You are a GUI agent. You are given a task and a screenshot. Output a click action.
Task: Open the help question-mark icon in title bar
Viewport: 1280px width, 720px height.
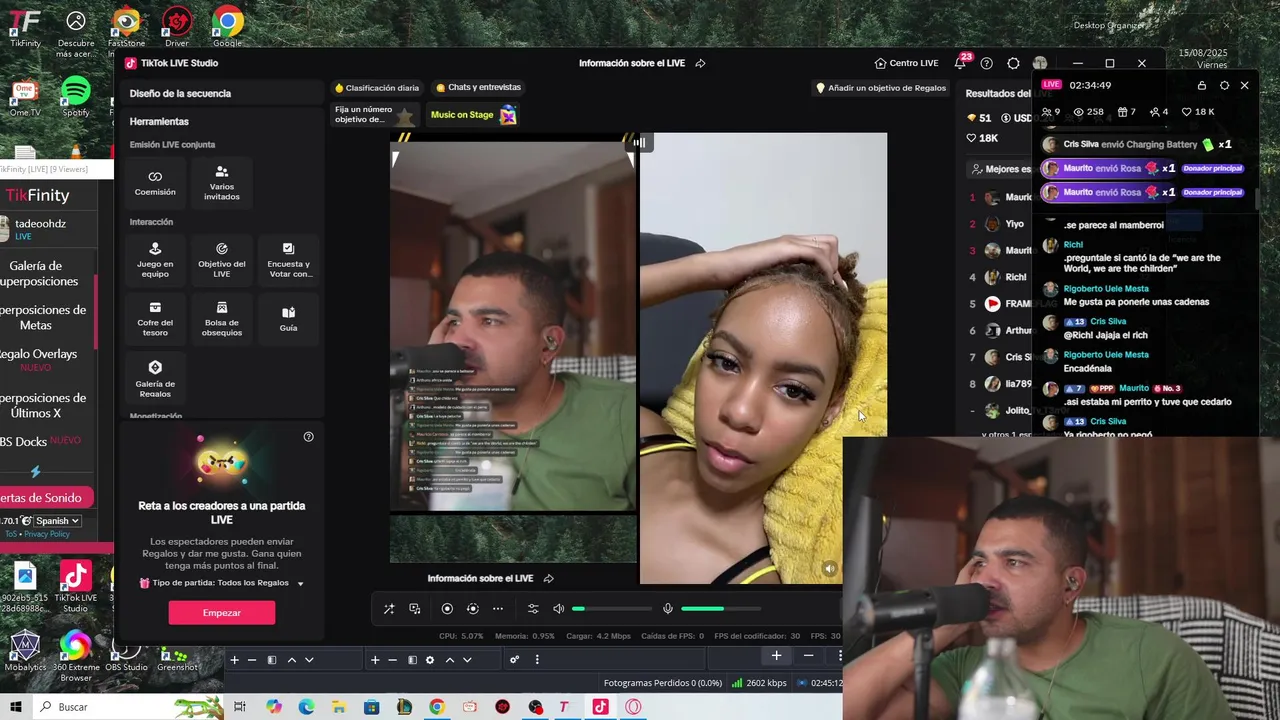tap(987, 63)
